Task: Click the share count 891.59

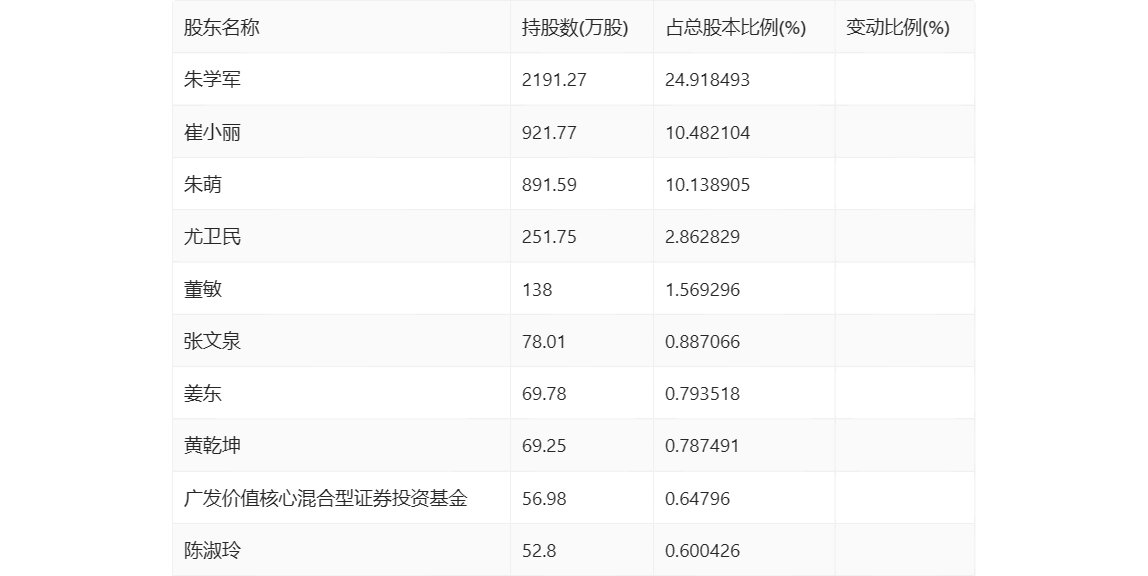Action: coord(549,184)
